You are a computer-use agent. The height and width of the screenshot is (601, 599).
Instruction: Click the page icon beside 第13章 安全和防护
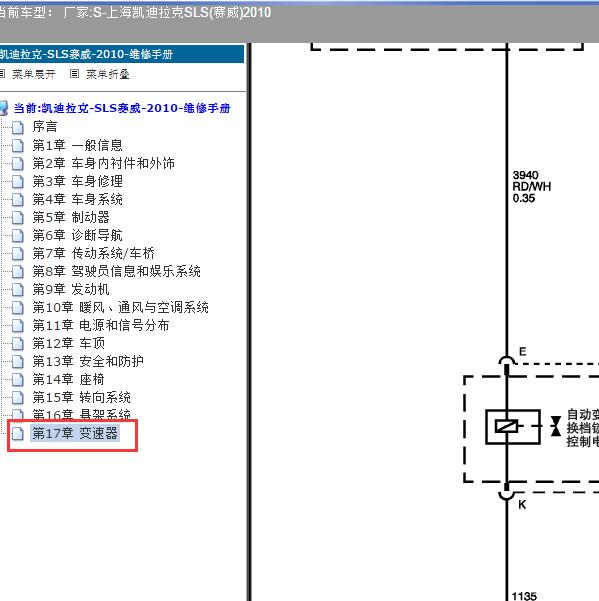coord(18,361)
